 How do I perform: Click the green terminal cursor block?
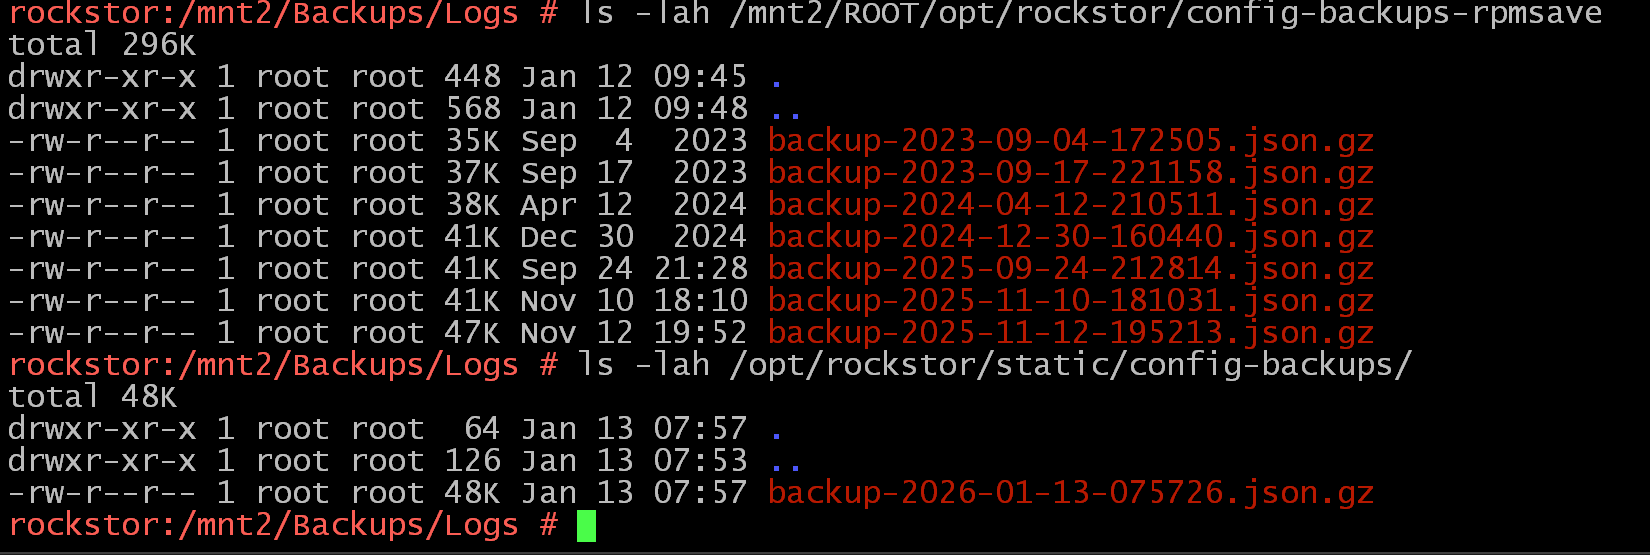(586, 525)
